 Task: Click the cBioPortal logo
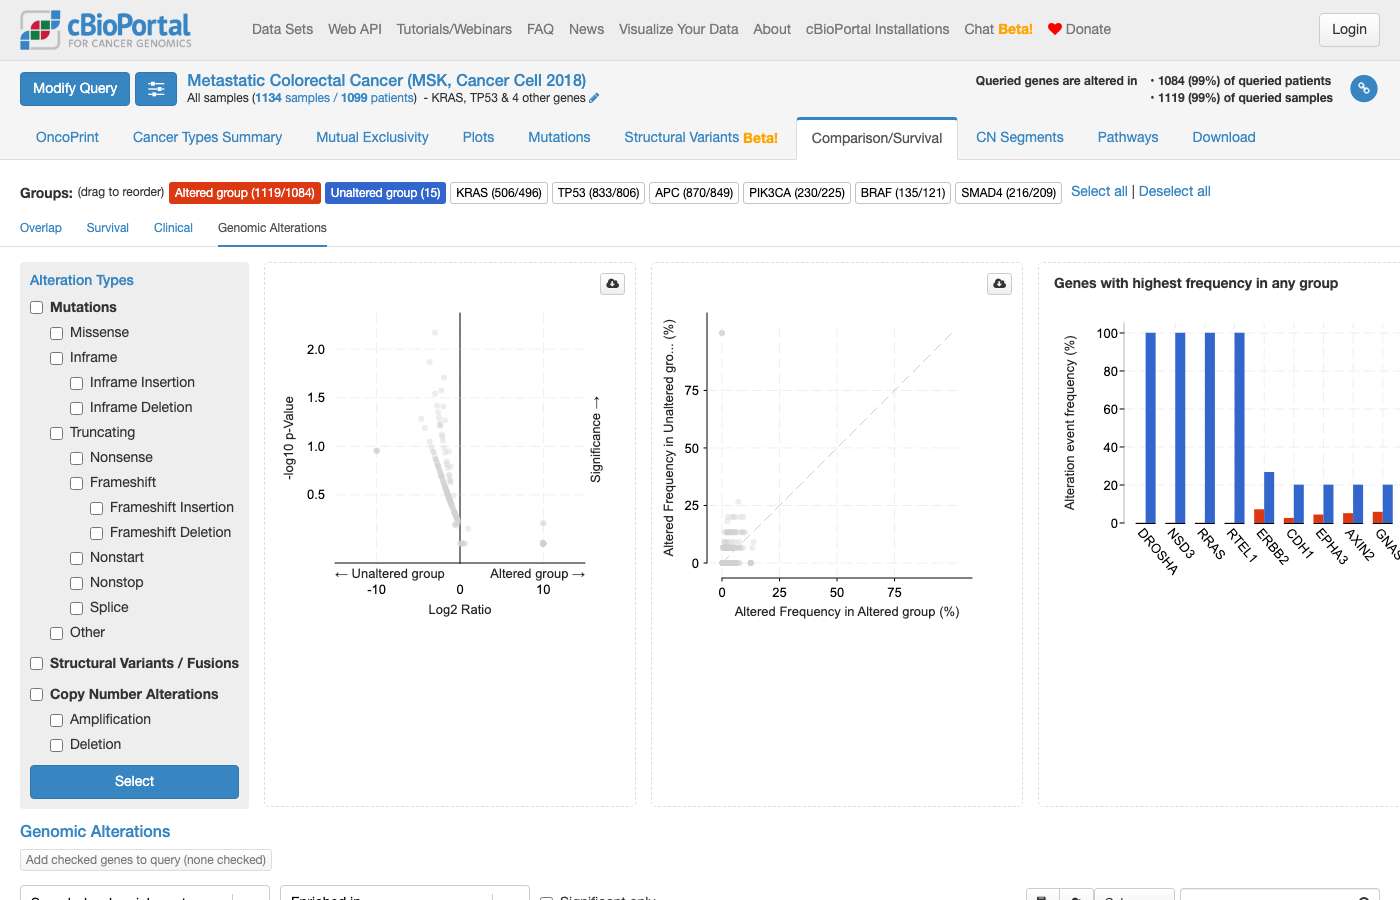[106, 30]
